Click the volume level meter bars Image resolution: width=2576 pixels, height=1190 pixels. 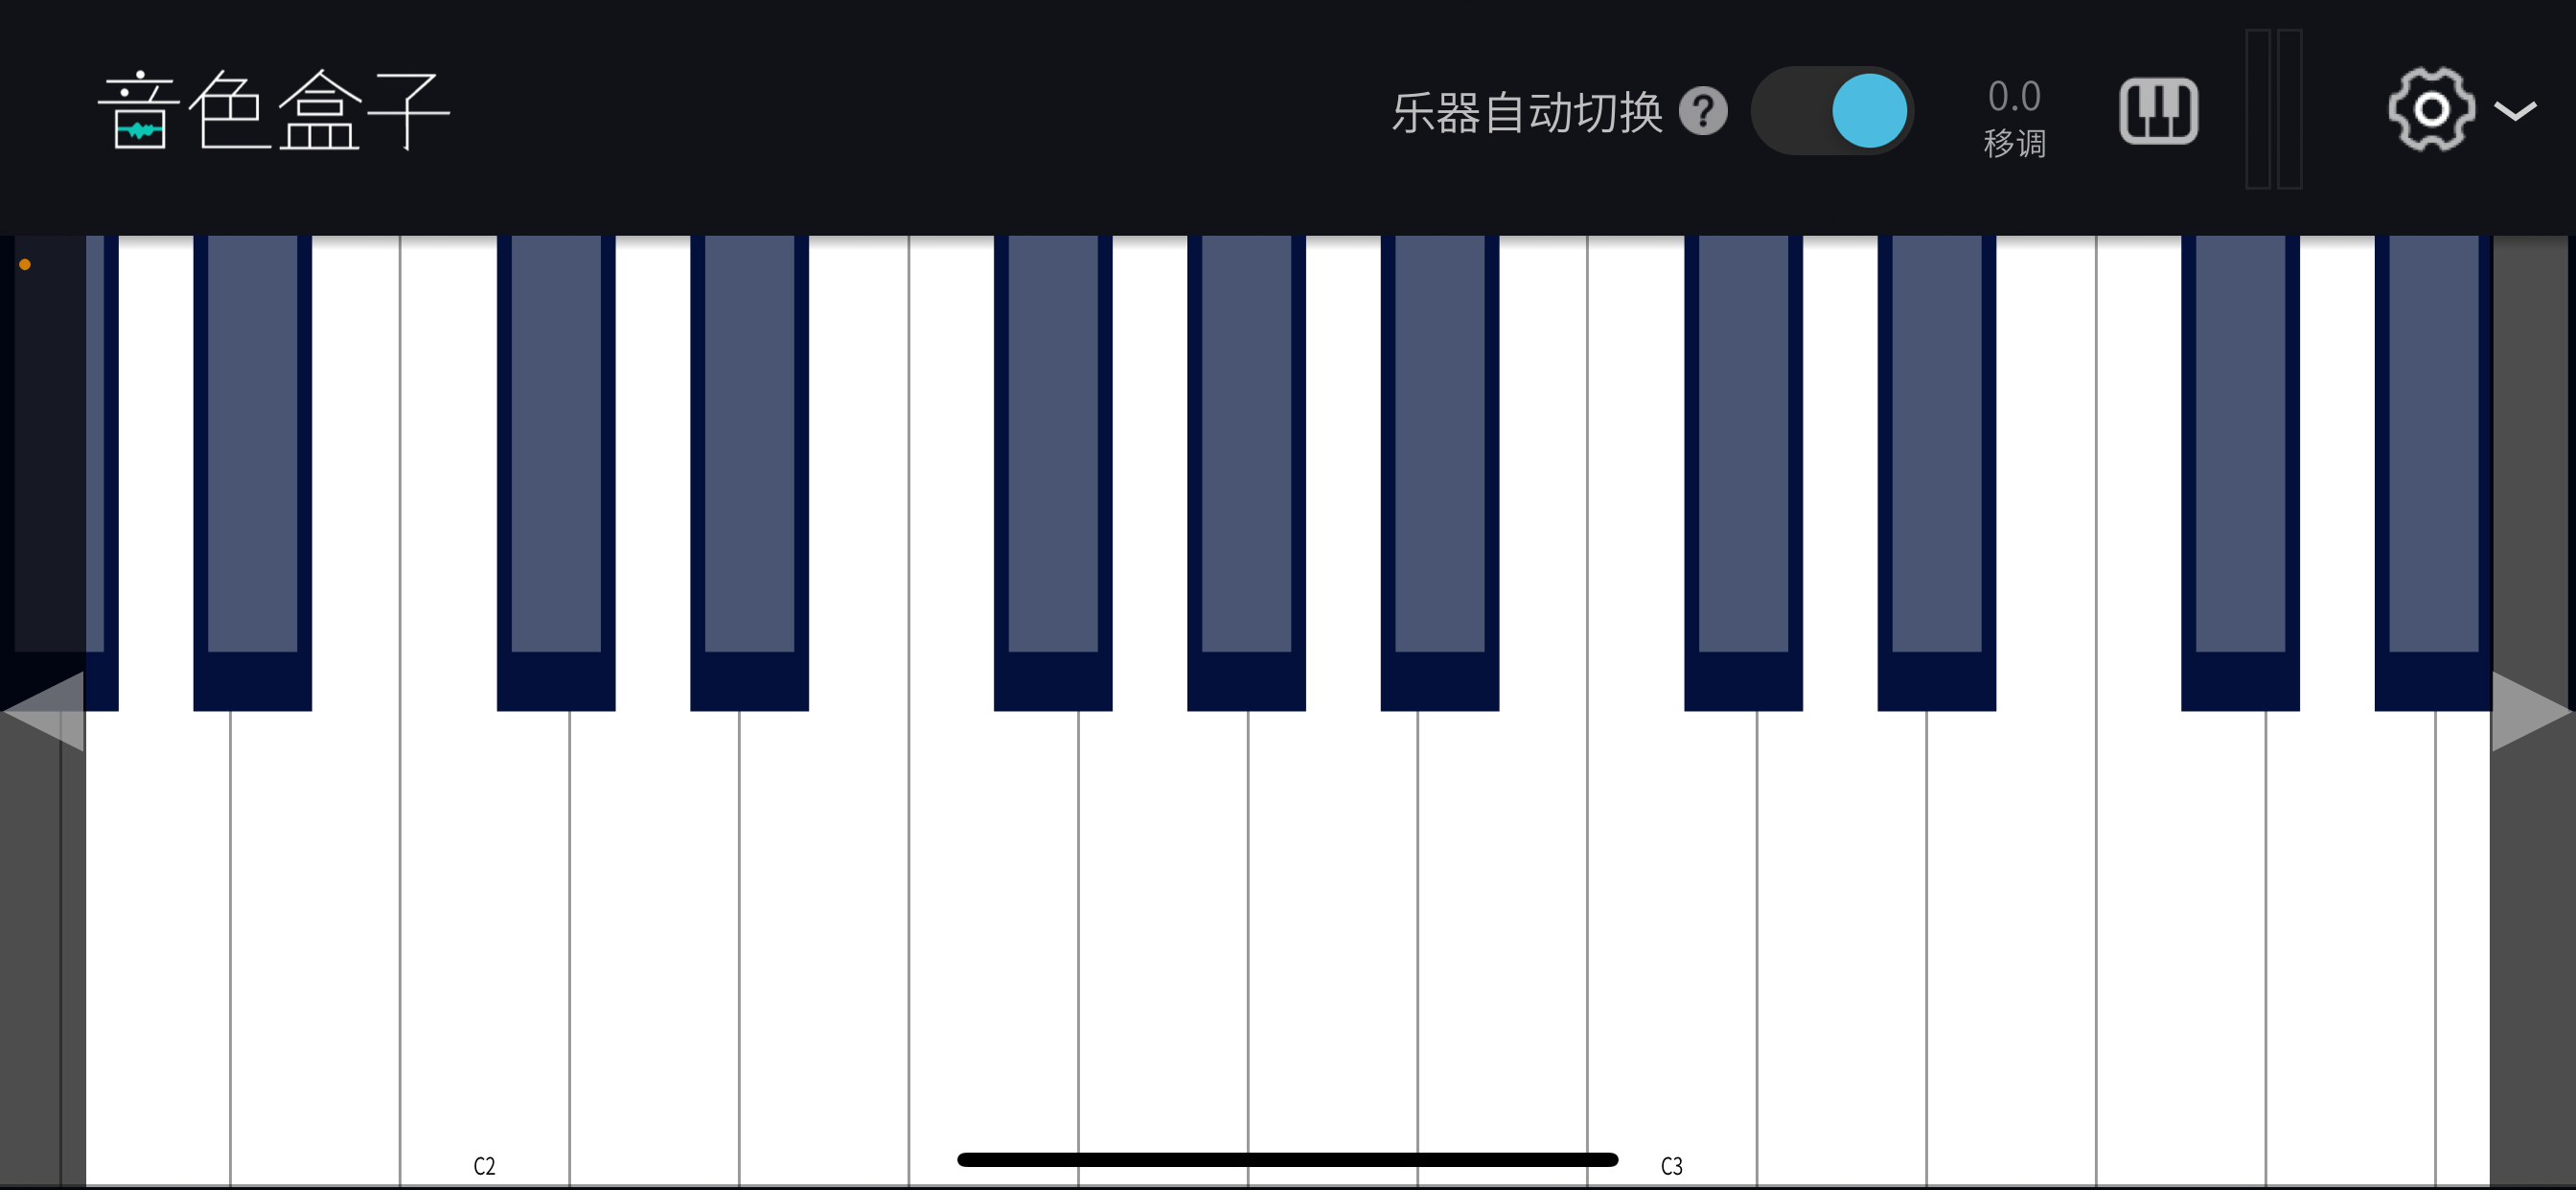[x=2273, y=109]
